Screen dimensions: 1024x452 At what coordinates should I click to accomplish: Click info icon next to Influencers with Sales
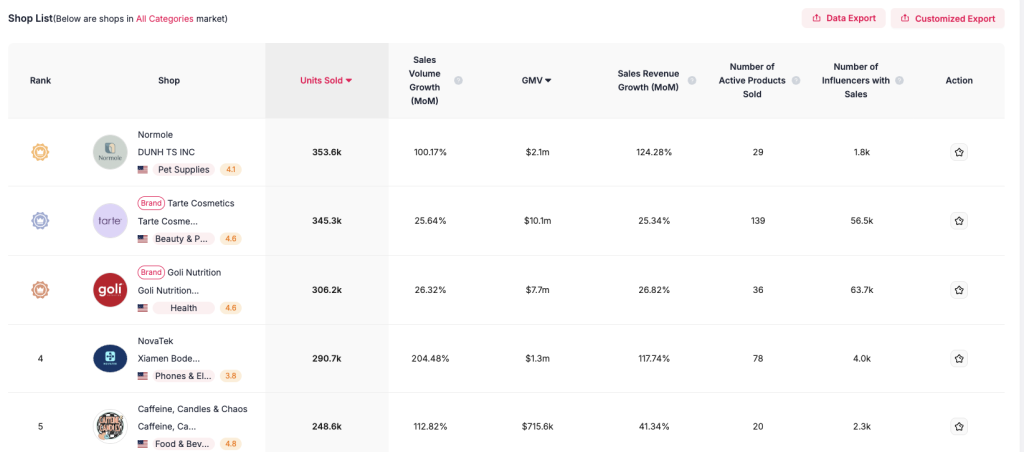[899, 80]
